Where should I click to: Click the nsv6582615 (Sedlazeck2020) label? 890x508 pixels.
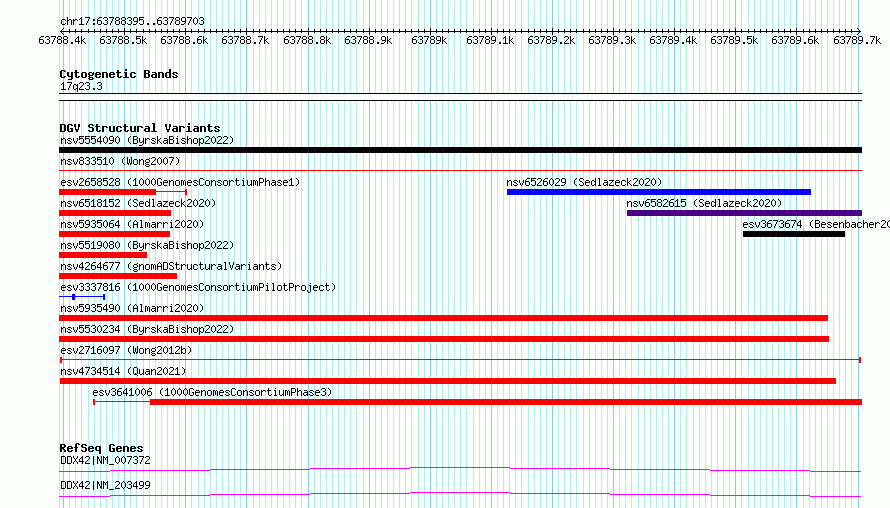704,203
